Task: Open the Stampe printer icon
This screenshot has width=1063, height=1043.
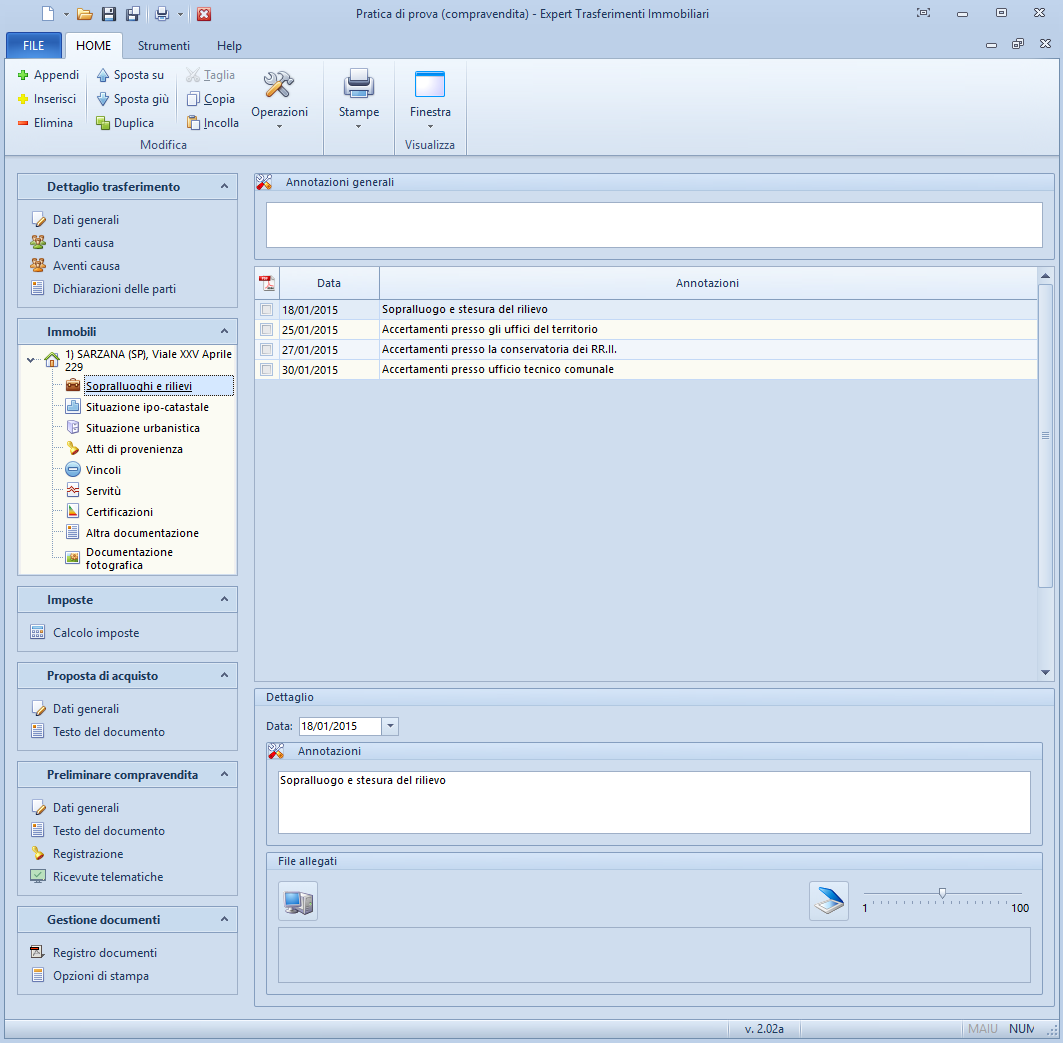Action: pyautogui.click(x=358, y=85)
